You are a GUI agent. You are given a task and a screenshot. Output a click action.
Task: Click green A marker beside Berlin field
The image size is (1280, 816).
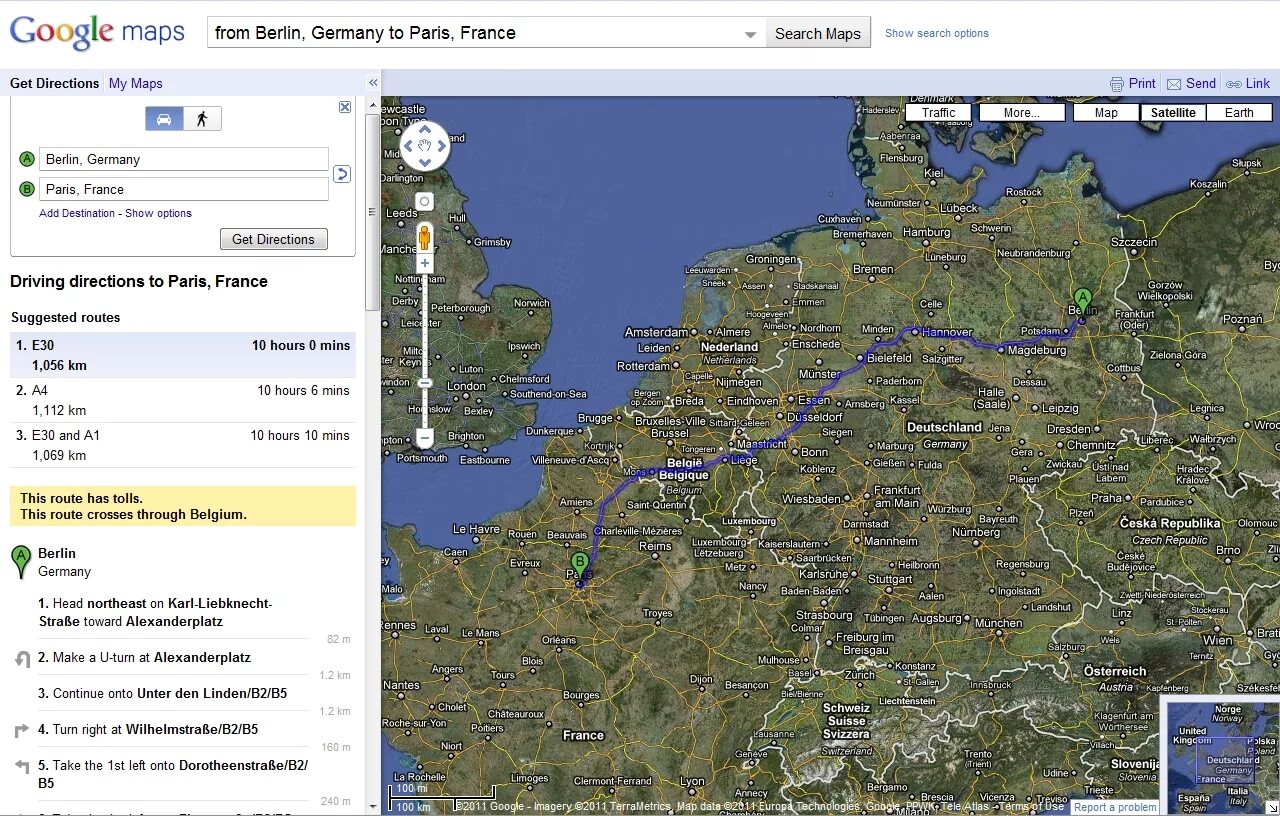click(27, 159)
